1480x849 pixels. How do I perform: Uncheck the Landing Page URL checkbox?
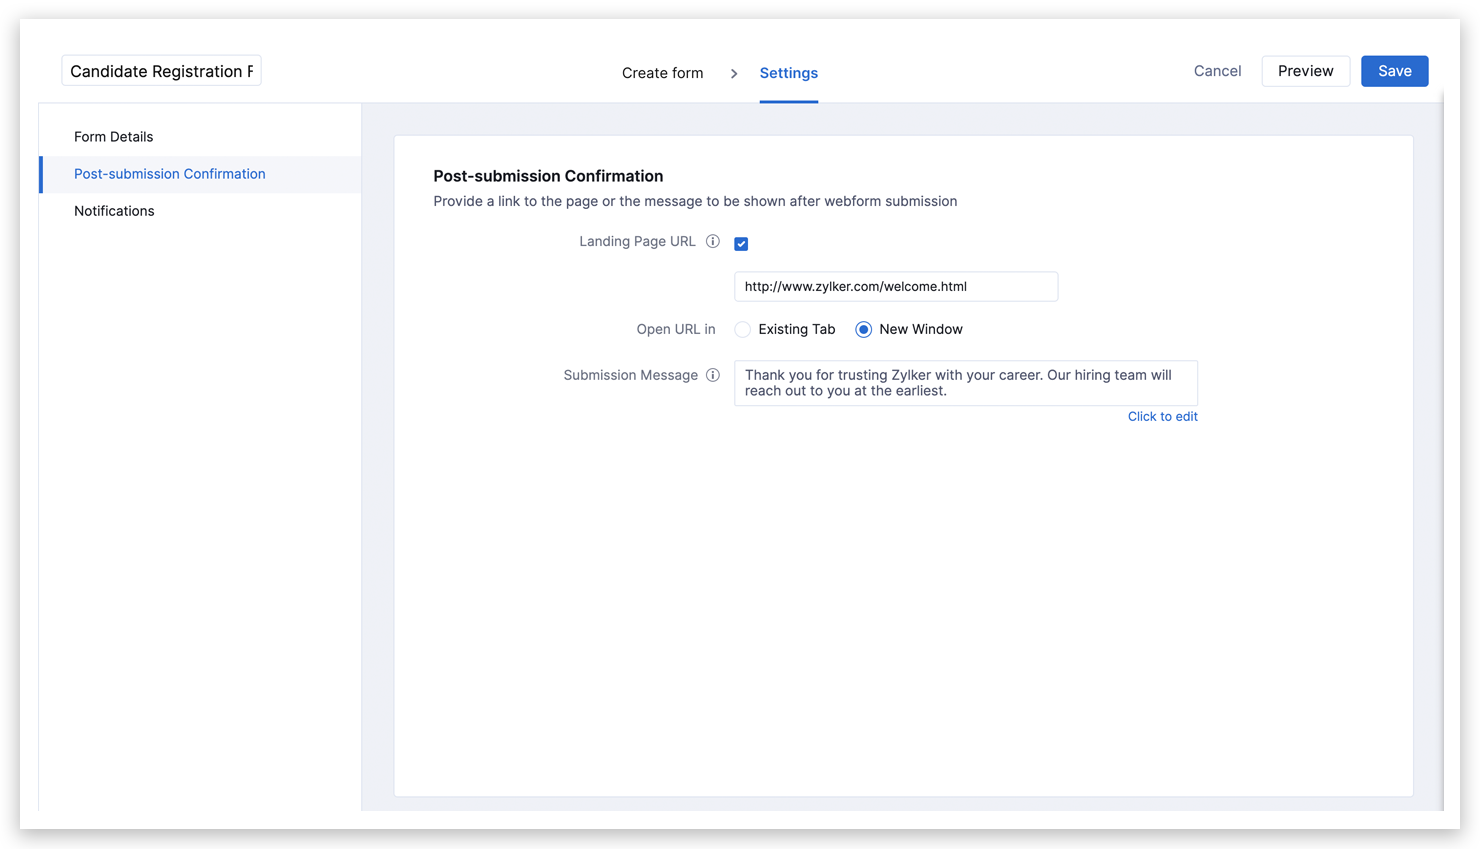(741, 244)
